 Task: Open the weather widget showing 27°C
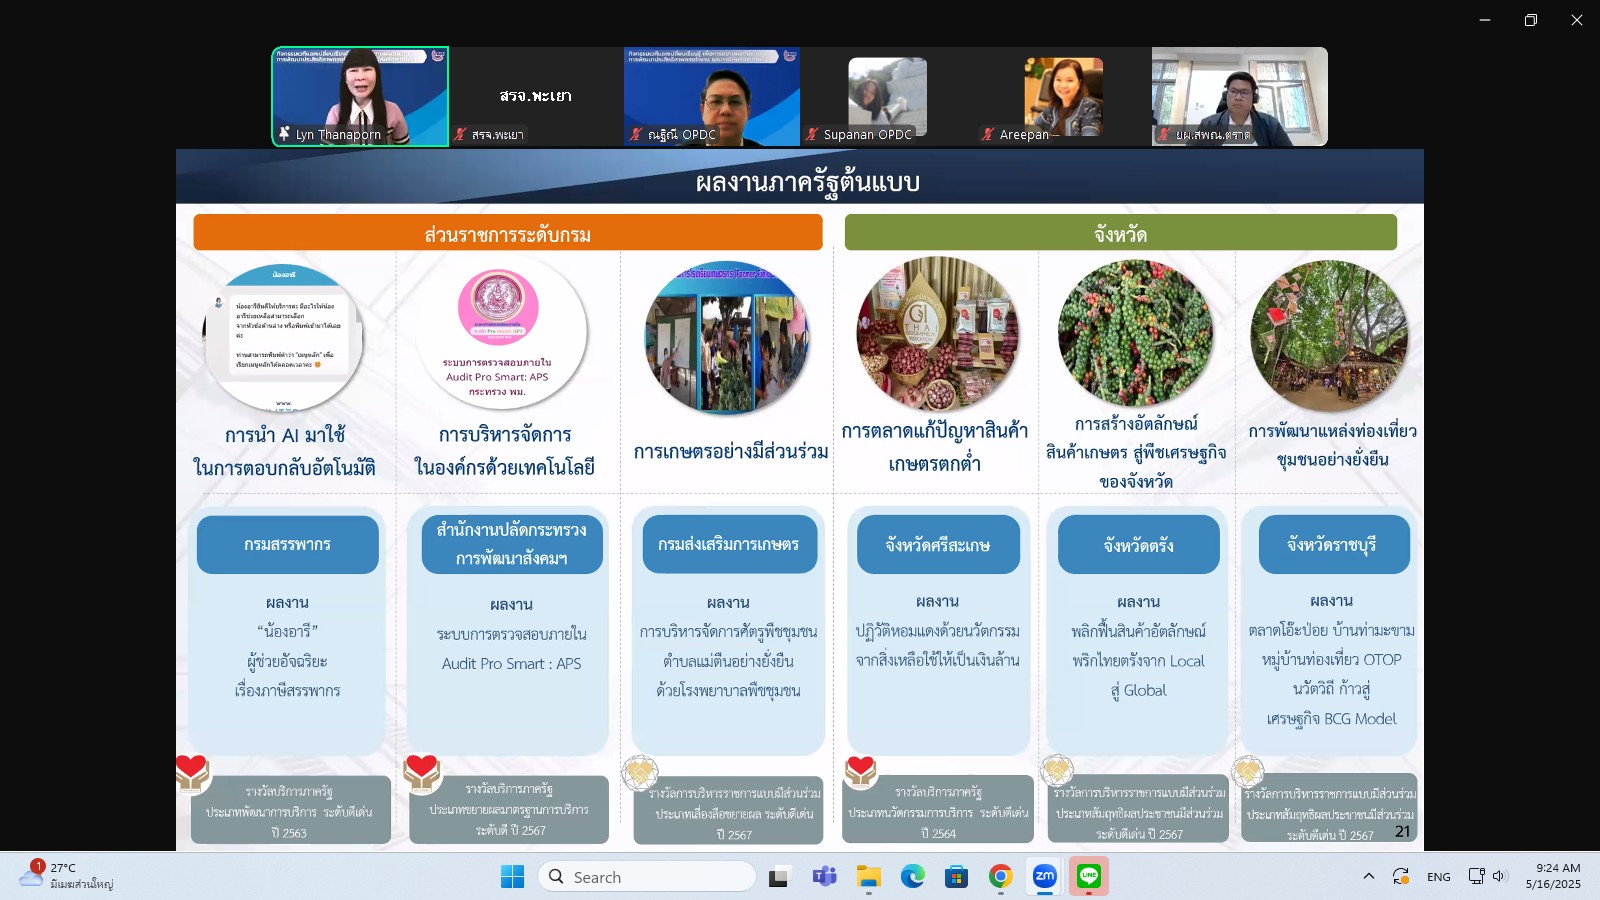pyautogui.click(x=67, y=876)
